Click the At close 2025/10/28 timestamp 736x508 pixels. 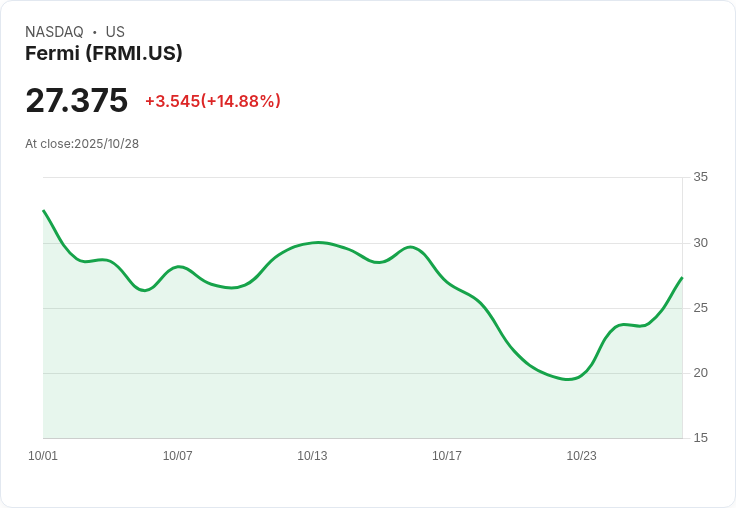point(82,144)
